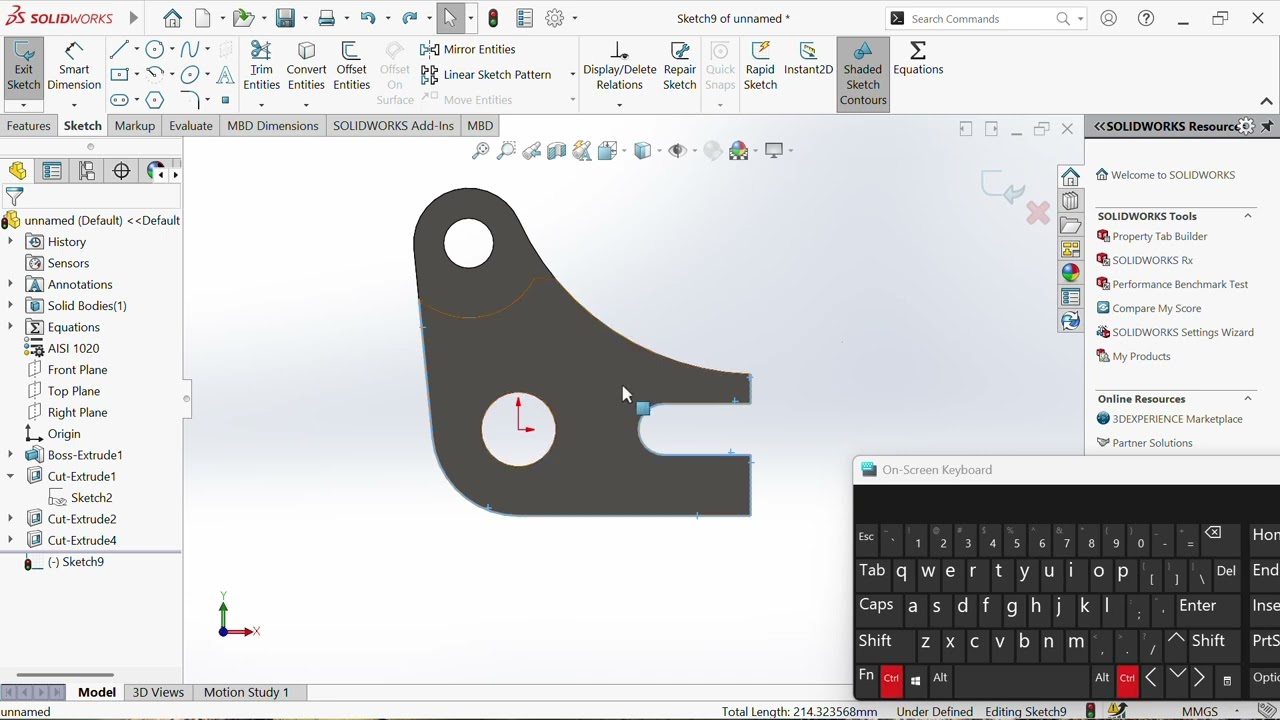This screenshot has height=720, width=1280.
Task: Select the Ellipse sketch tool
Action: pyautogui.click(x=190, y=74)
